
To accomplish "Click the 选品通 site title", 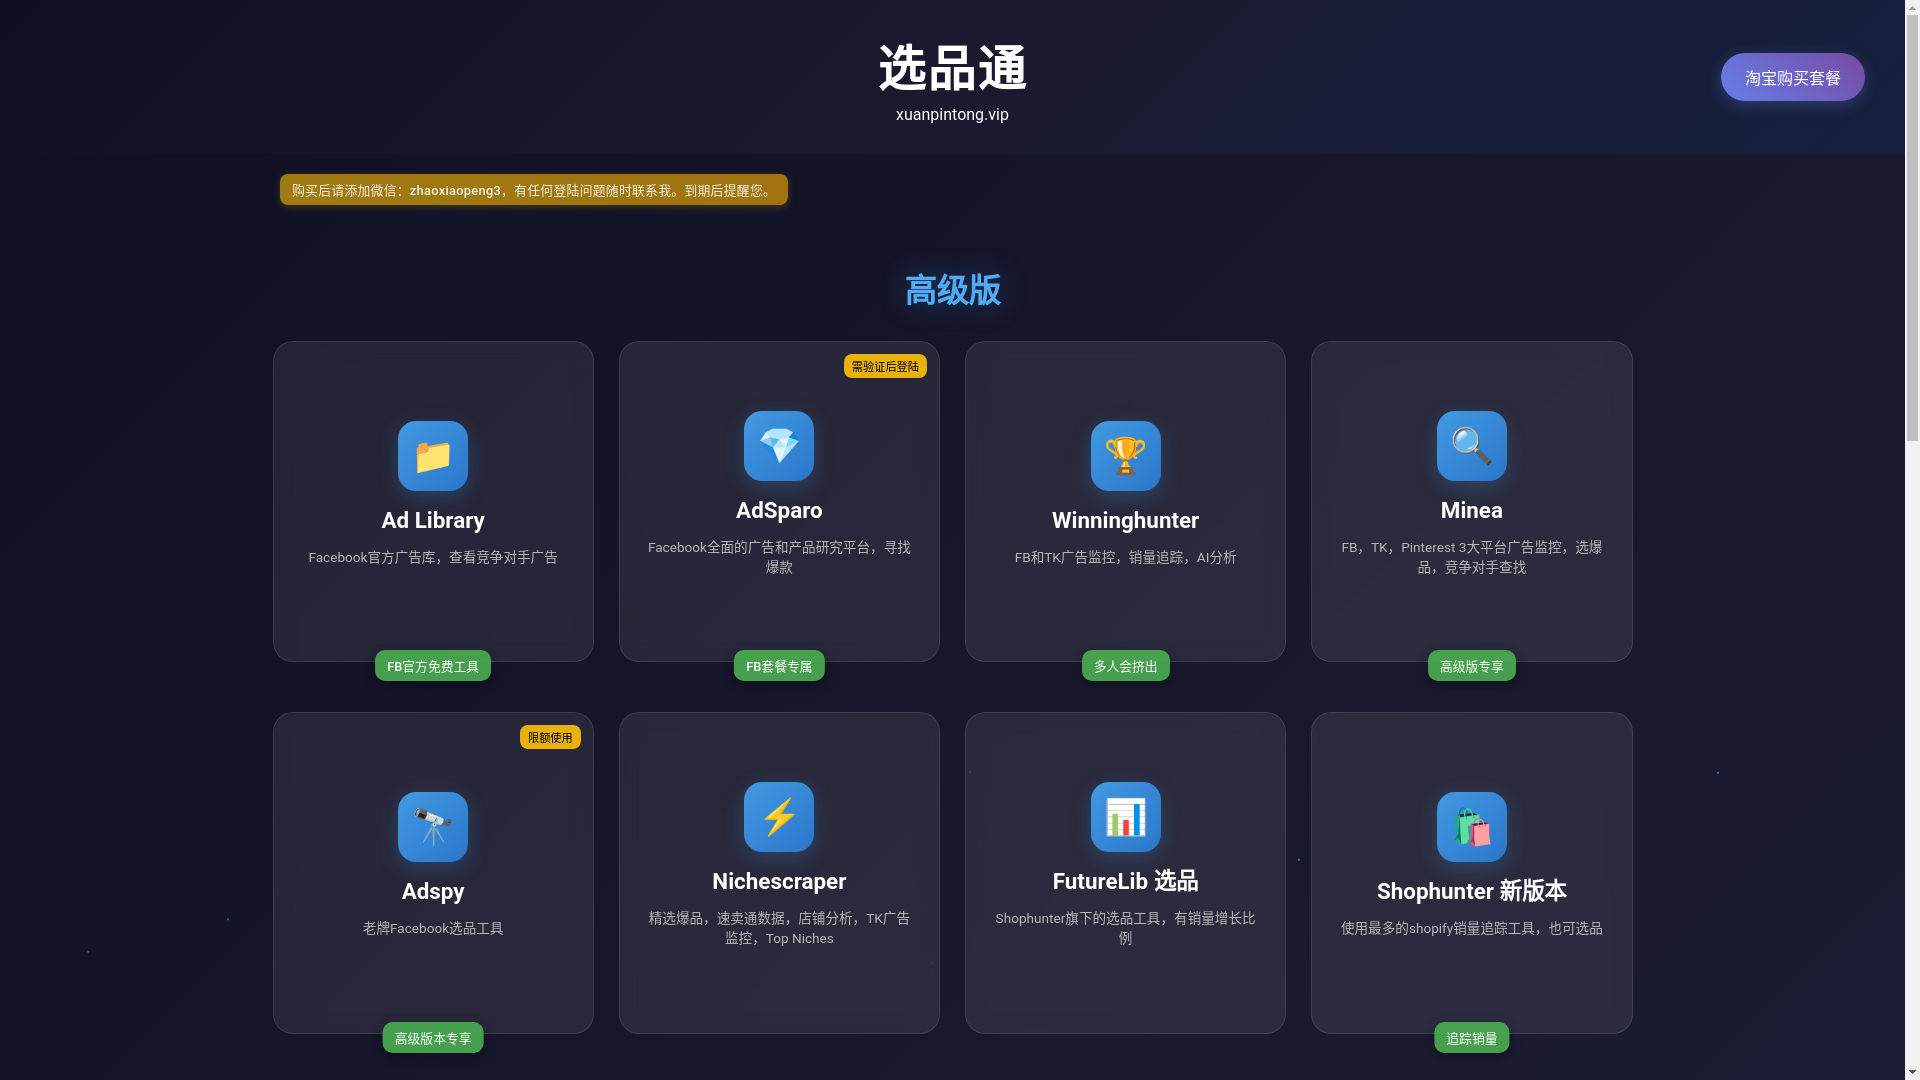I will pos(952,69).
